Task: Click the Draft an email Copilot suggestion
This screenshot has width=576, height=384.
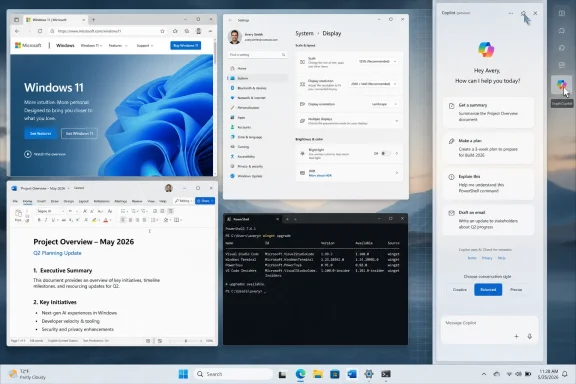Action: pyautogui.click(x=488, y=220)
